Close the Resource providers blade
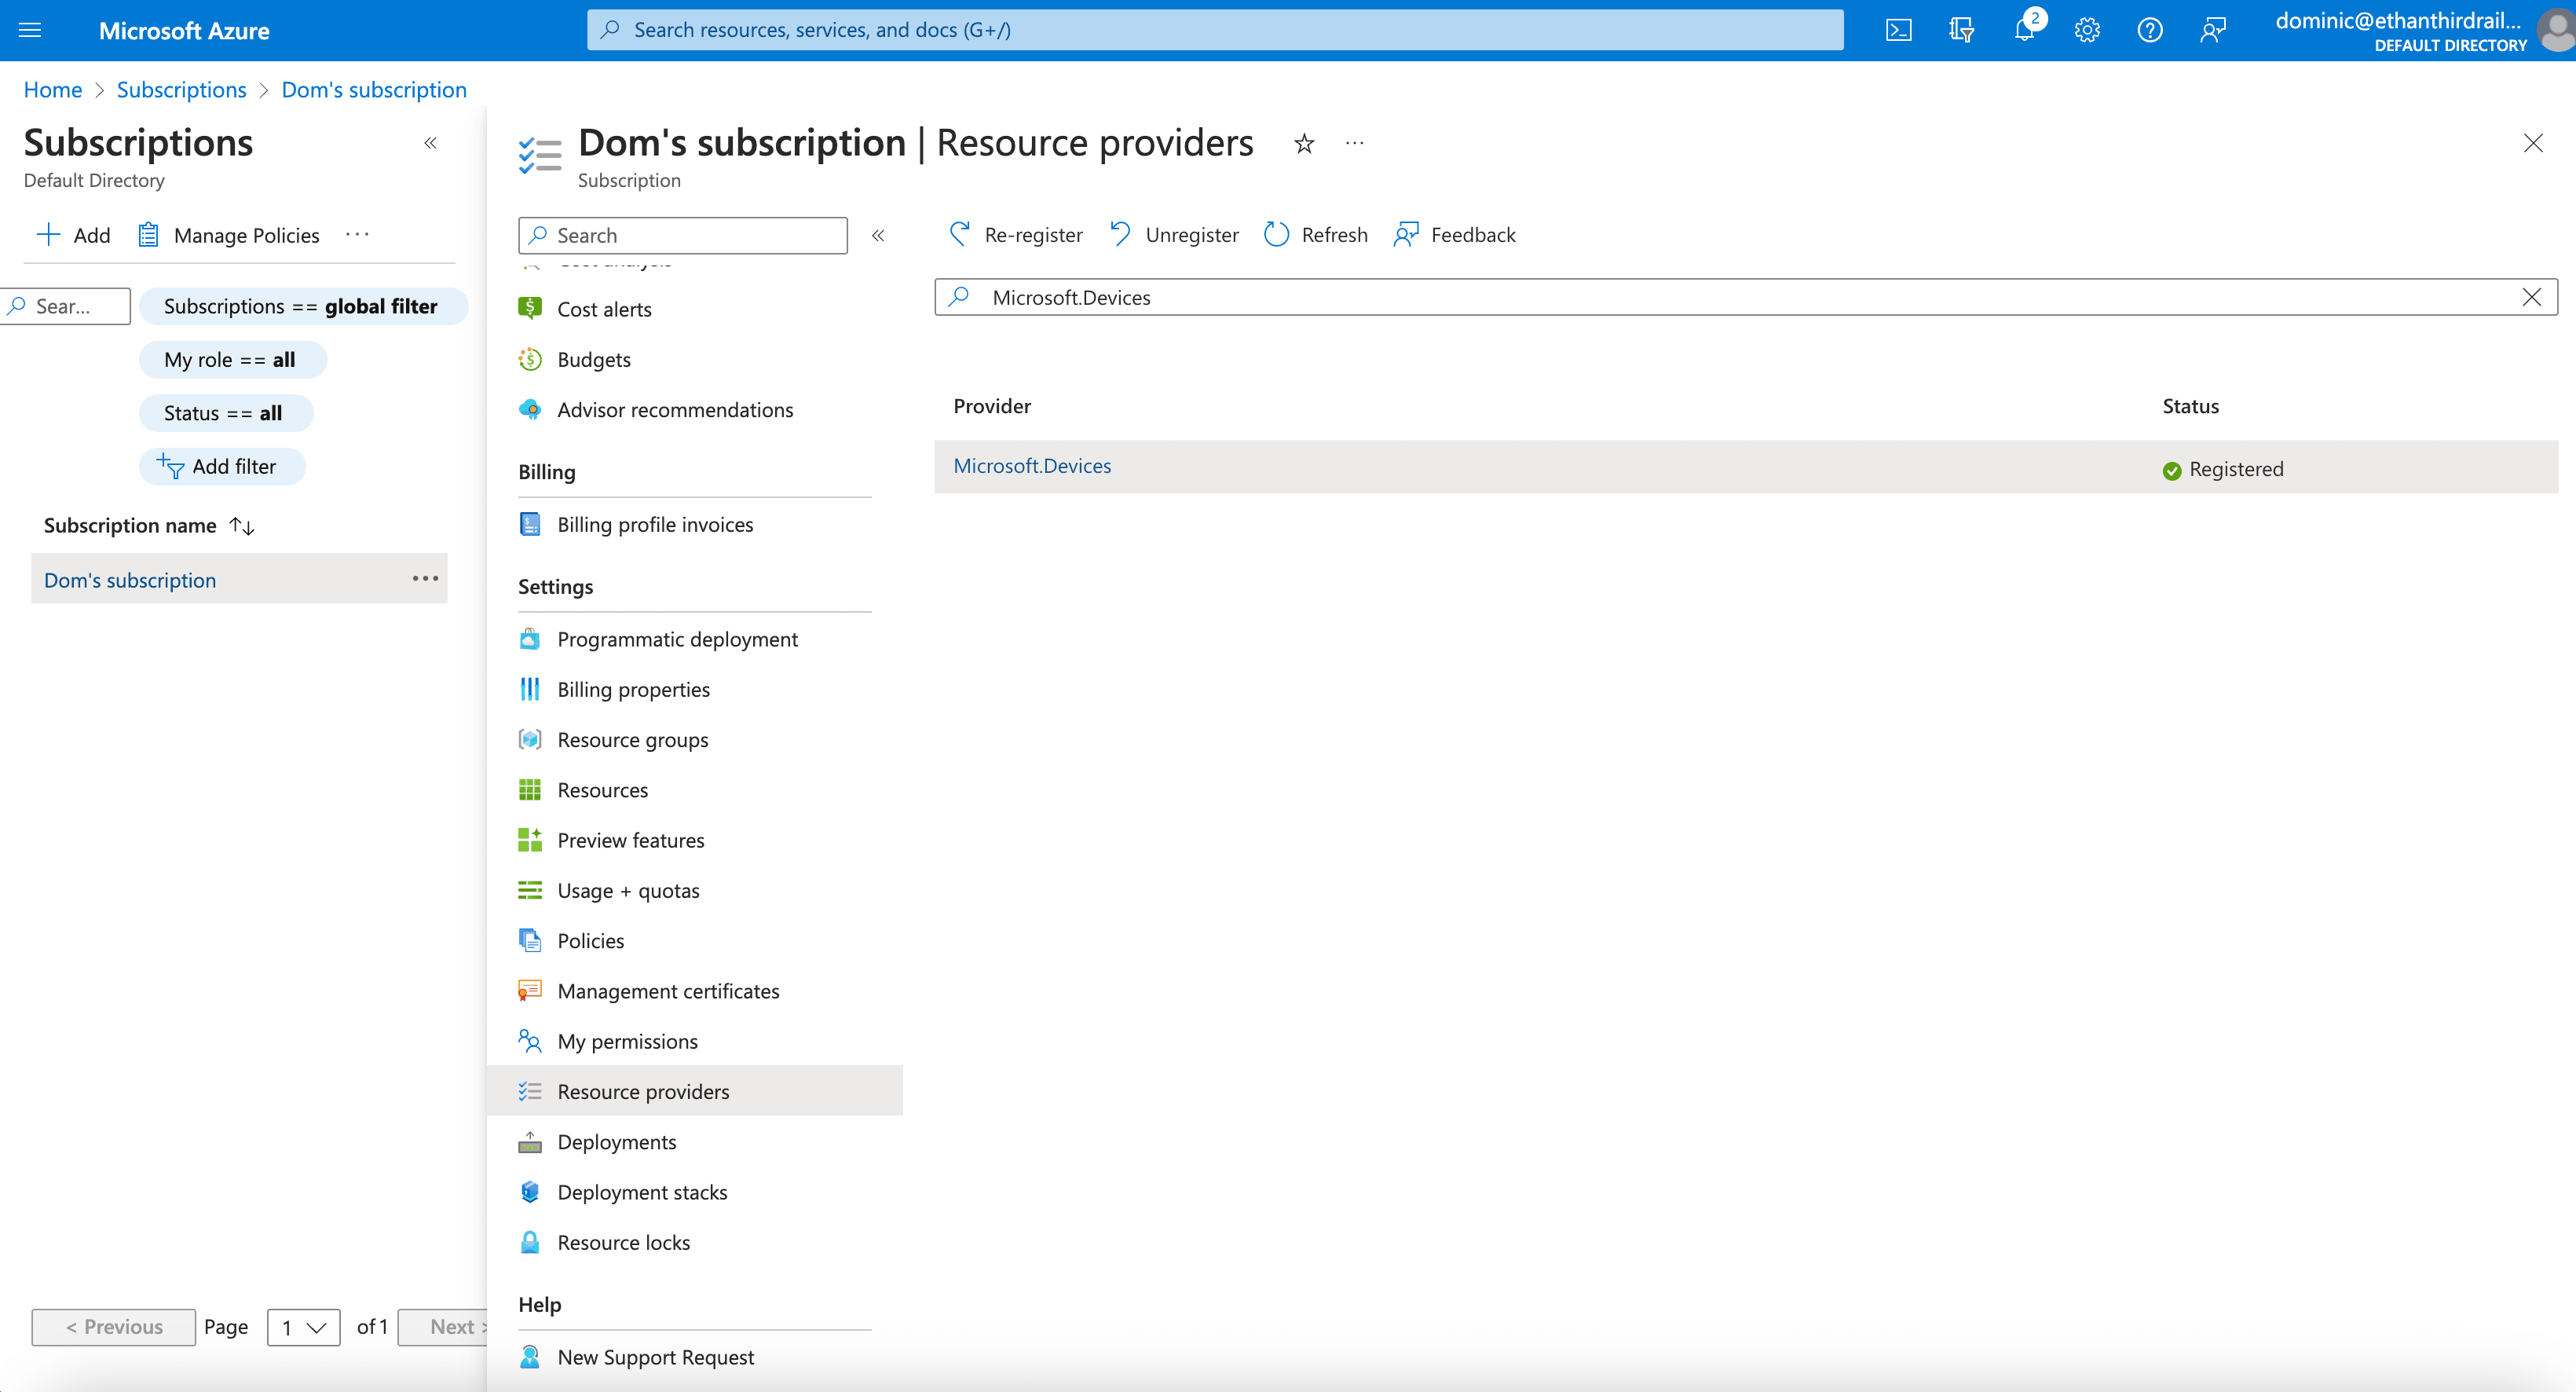Screen dimensions: 2576x1392 [2532, 143]
